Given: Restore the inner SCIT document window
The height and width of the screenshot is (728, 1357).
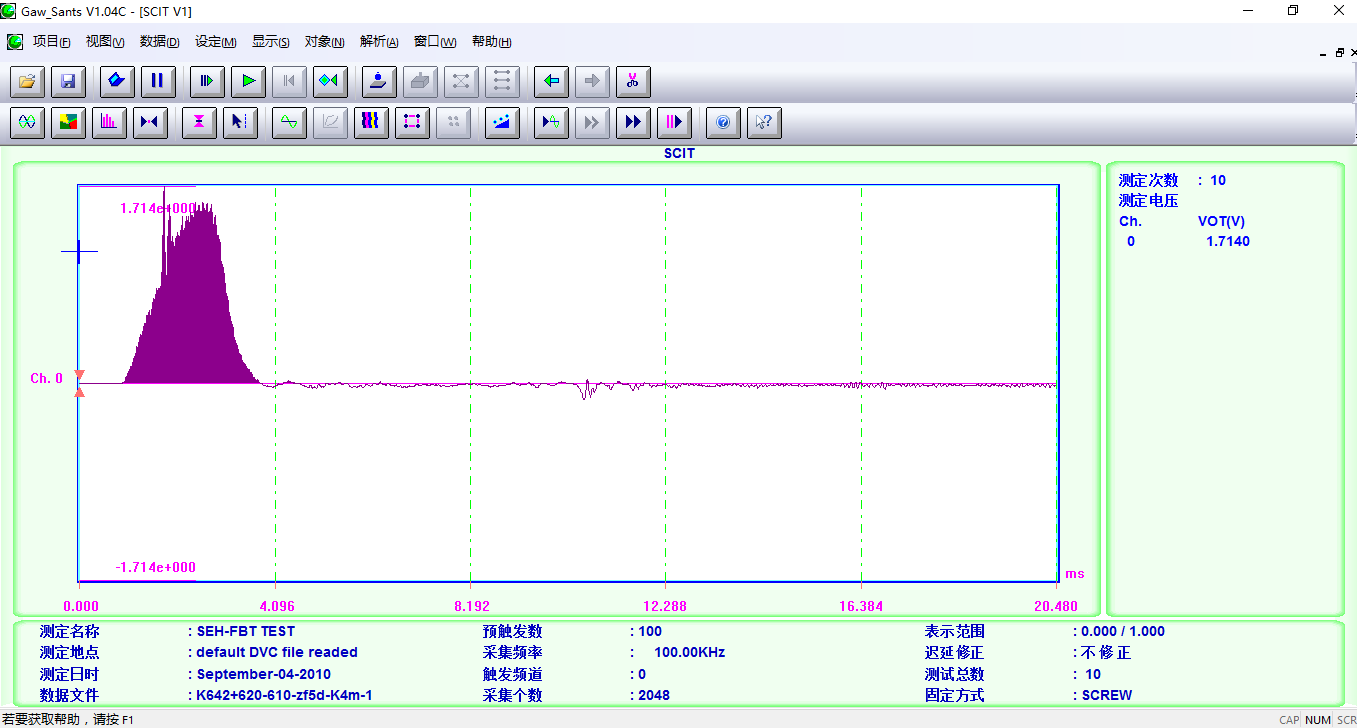Looking at the screenshot, I should [x=1340, y=53].
